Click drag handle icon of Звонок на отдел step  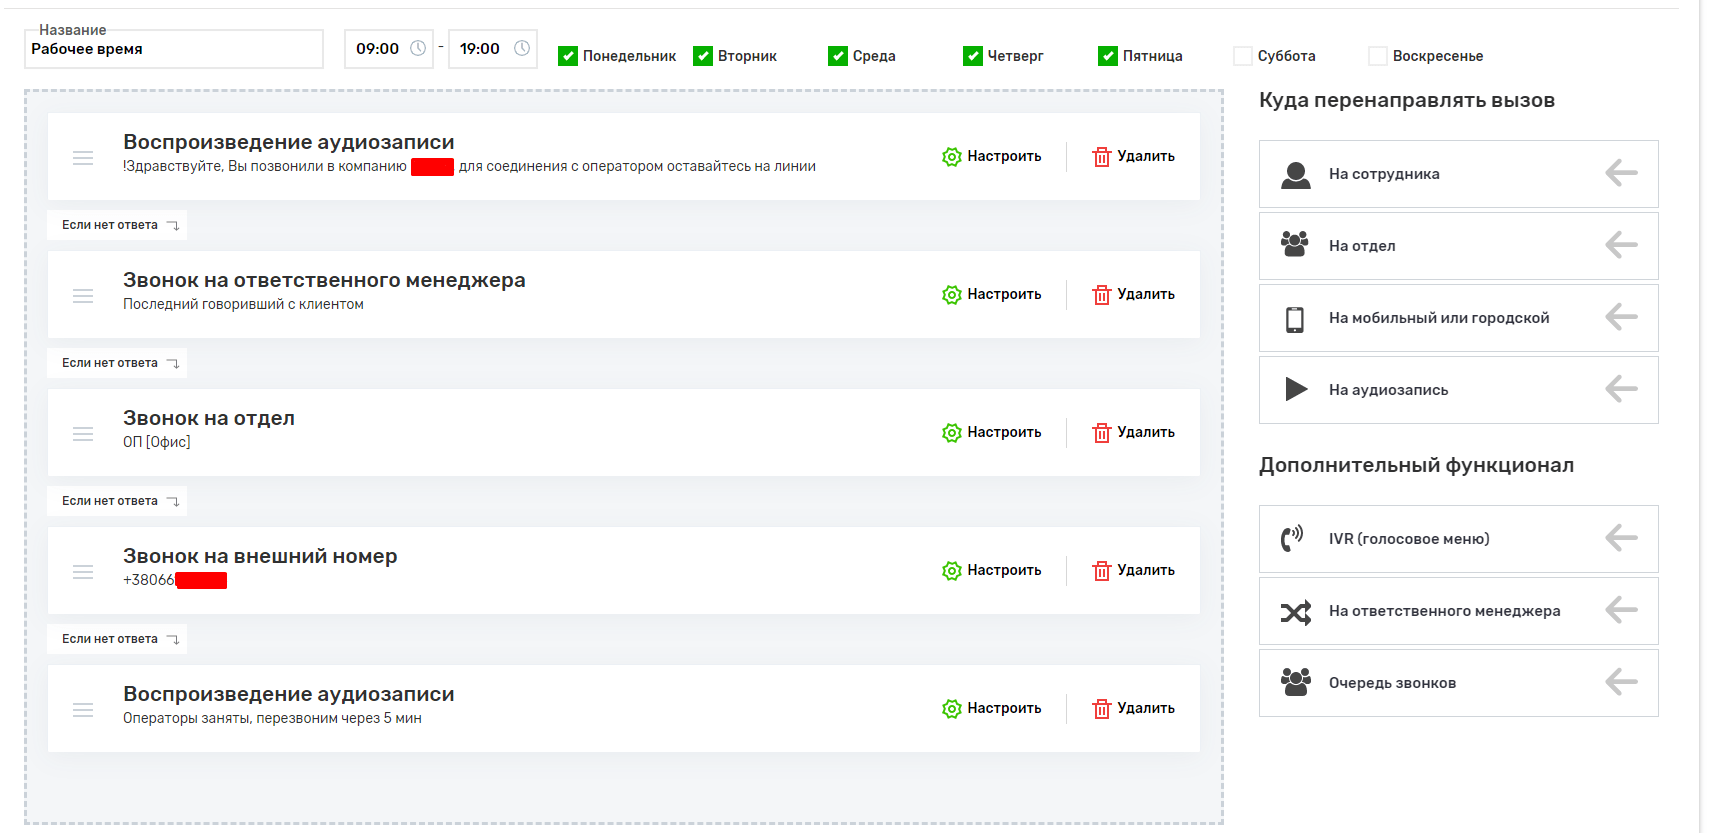click(83, 434)
